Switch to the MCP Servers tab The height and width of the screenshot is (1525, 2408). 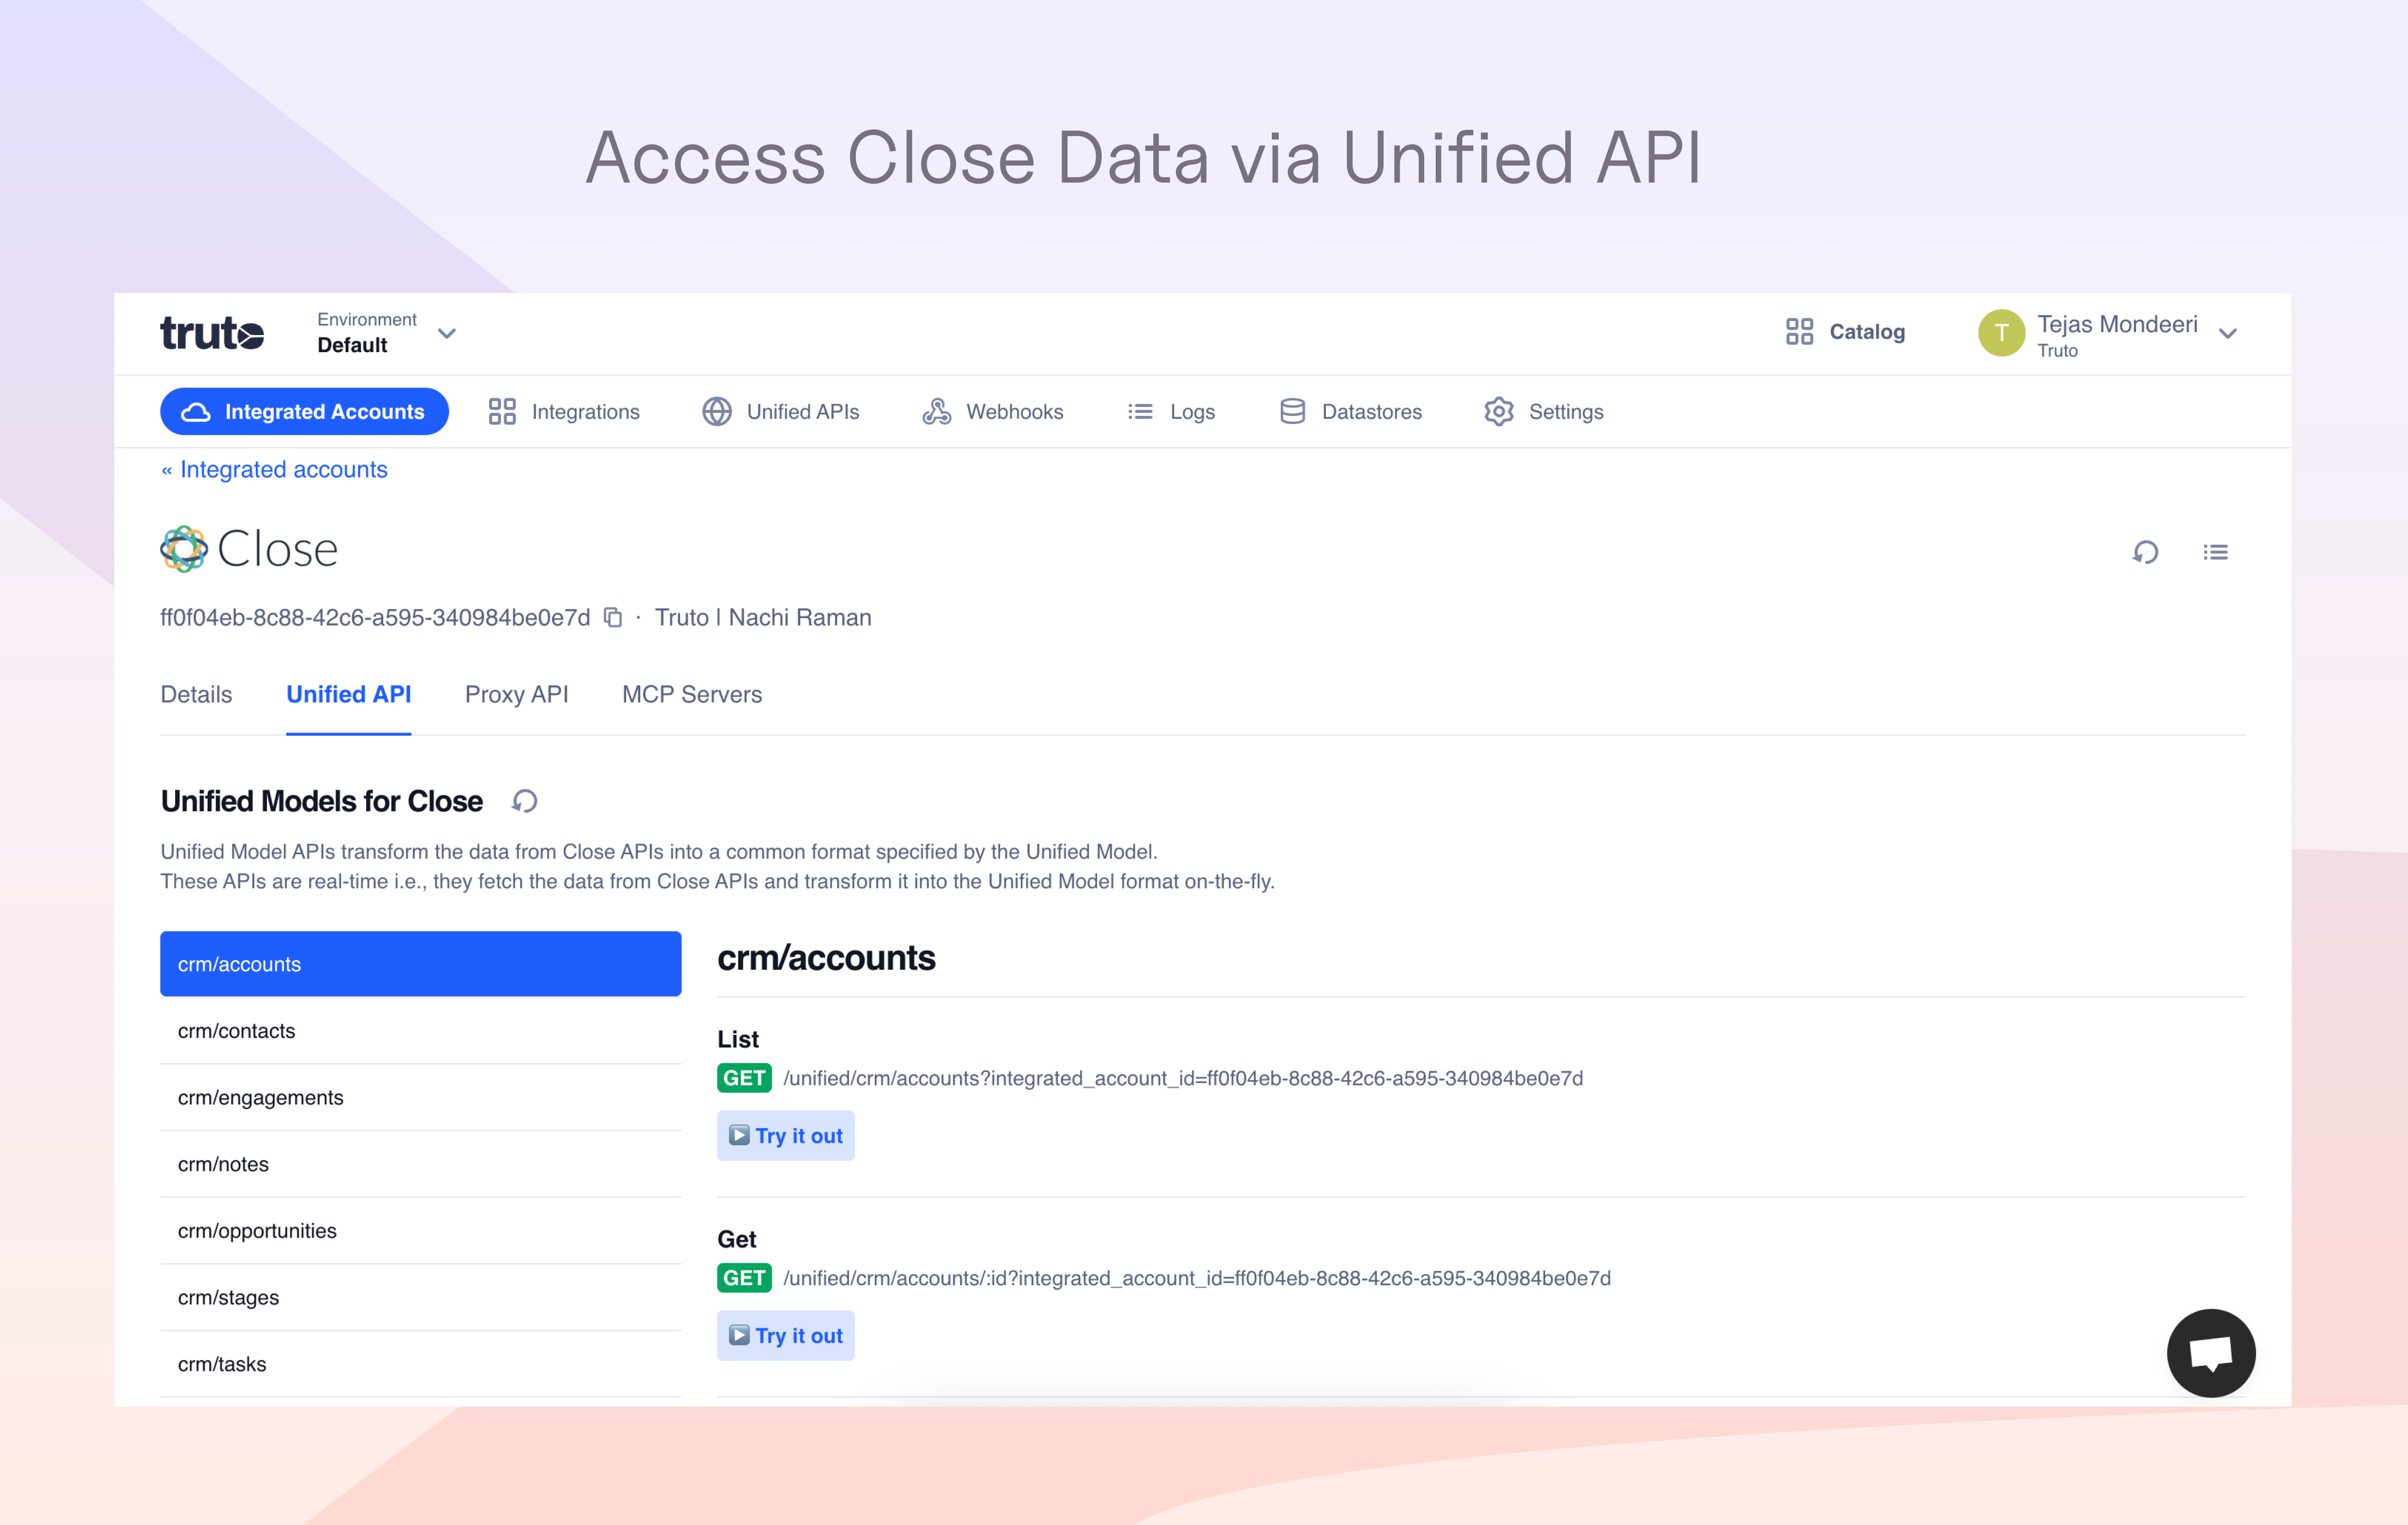(691, 695)
